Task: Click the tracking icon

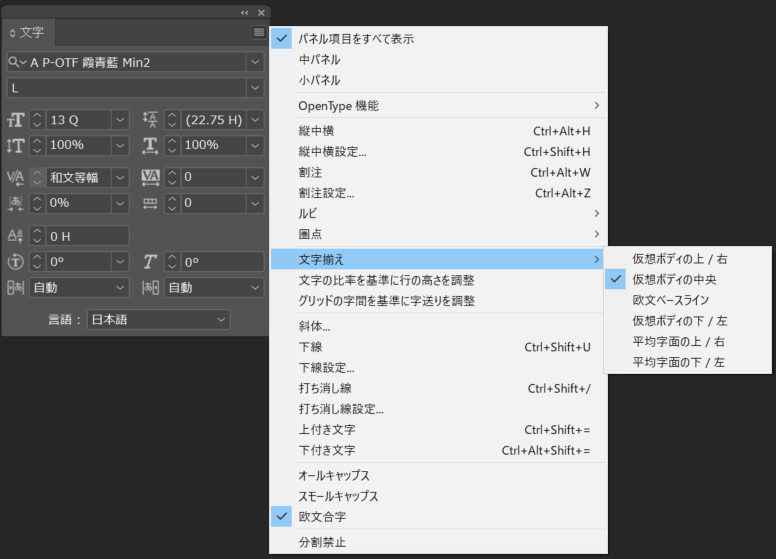Action: (x=151, y=178)
